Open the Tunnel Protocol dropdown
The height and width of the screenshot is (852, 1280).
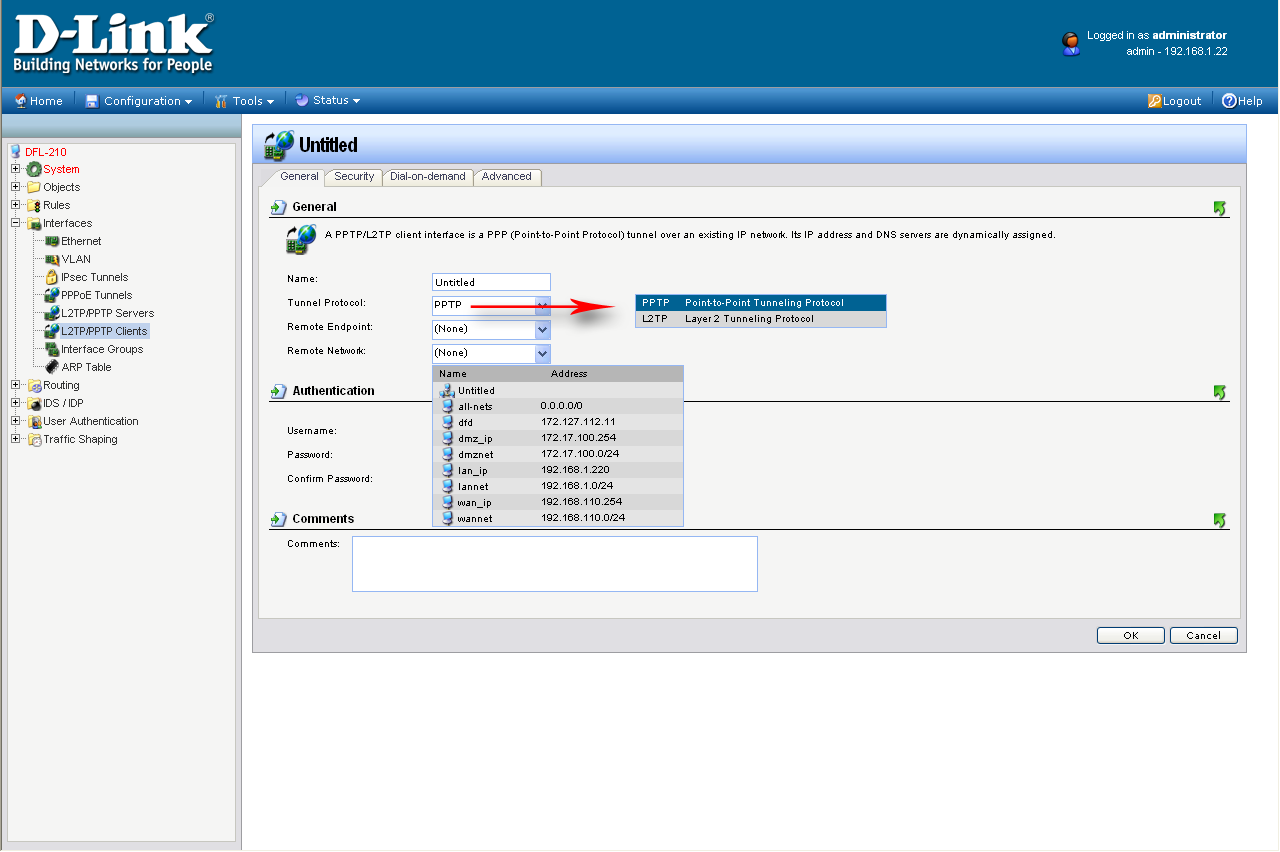491,304
